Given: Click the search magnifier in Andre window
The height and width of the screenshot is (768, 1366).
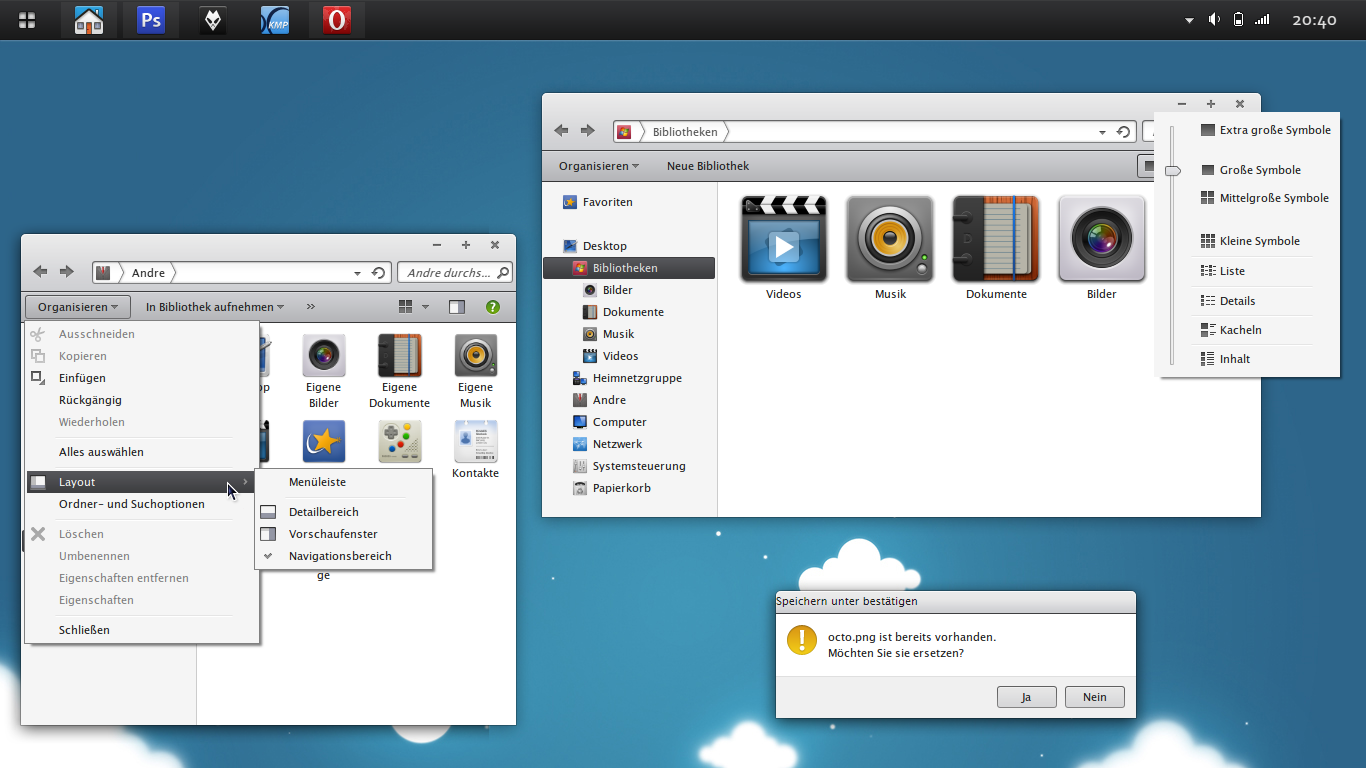Looking at the screenshot, I should point(503,272).
